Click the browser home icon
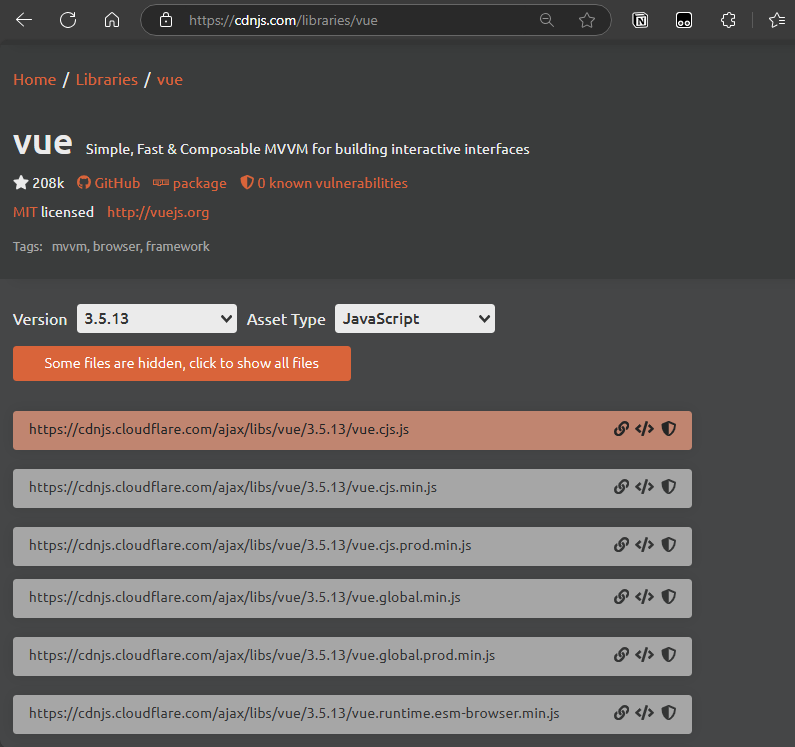Image resolution: width=795 pixels, height=747 pixels. (x=112, y=20)
